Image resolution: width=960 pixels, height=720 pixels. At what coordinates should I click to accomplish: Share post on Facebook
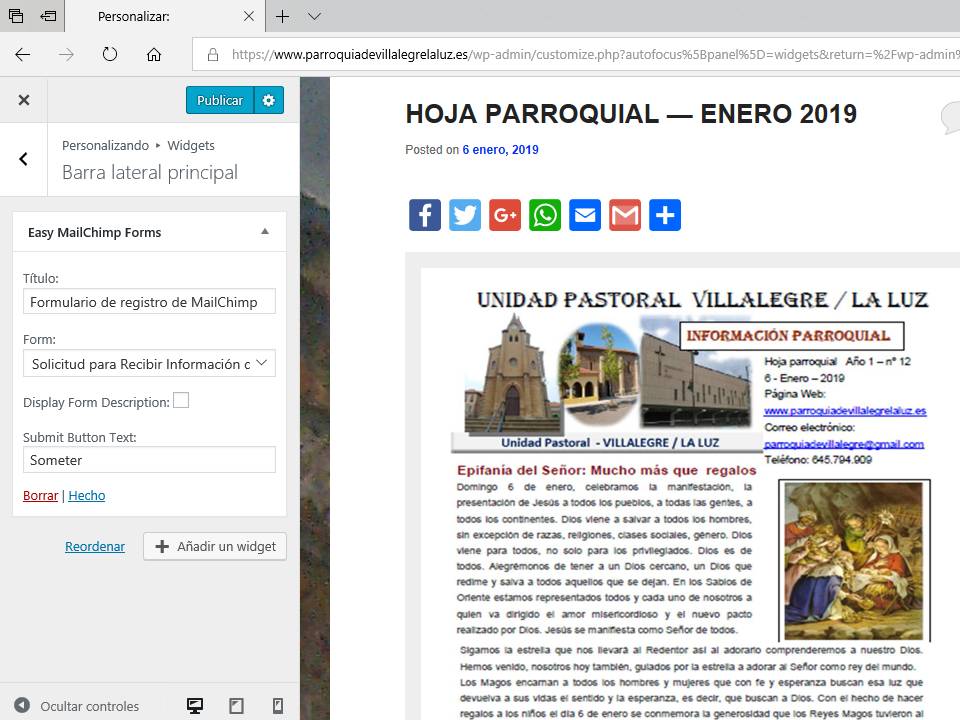tap(424, 215)
